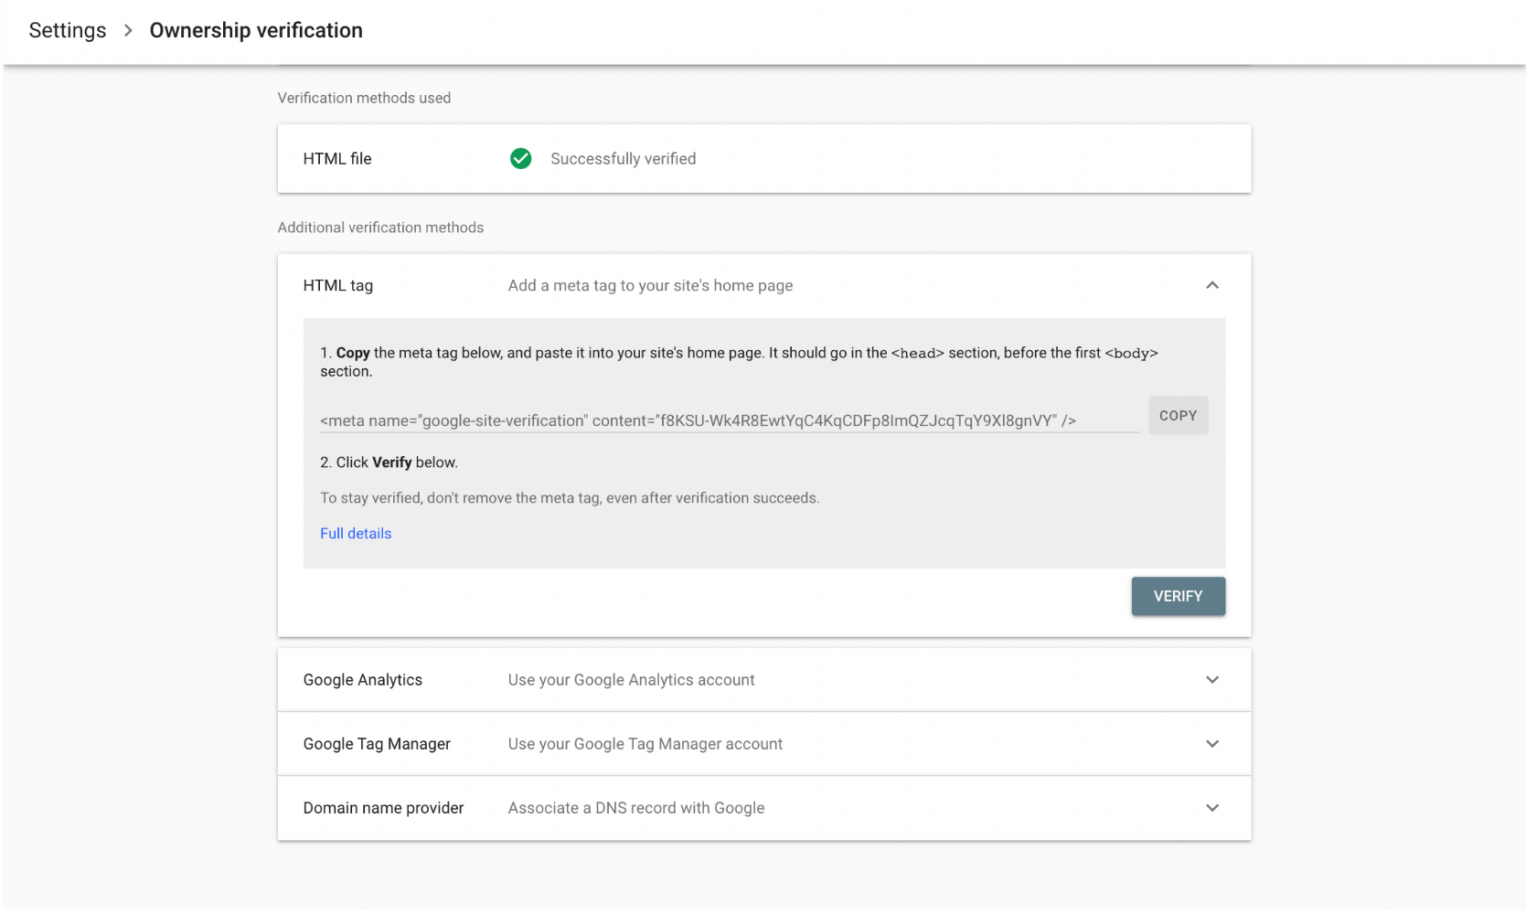Click the COPY button for the meta tag
This screenshot has width=1536, height=914.
(x=1178, y=415)
